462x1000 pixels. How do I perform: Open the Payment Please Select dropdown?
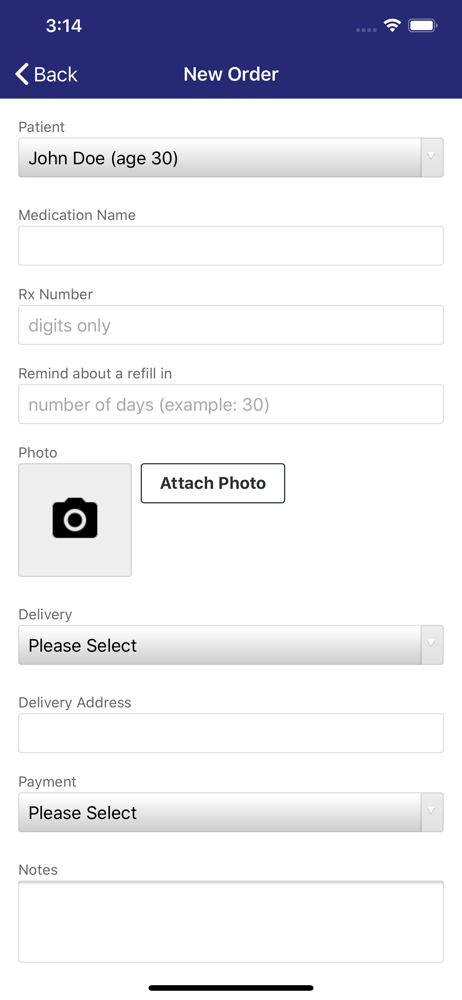click(x=231, y=812)
